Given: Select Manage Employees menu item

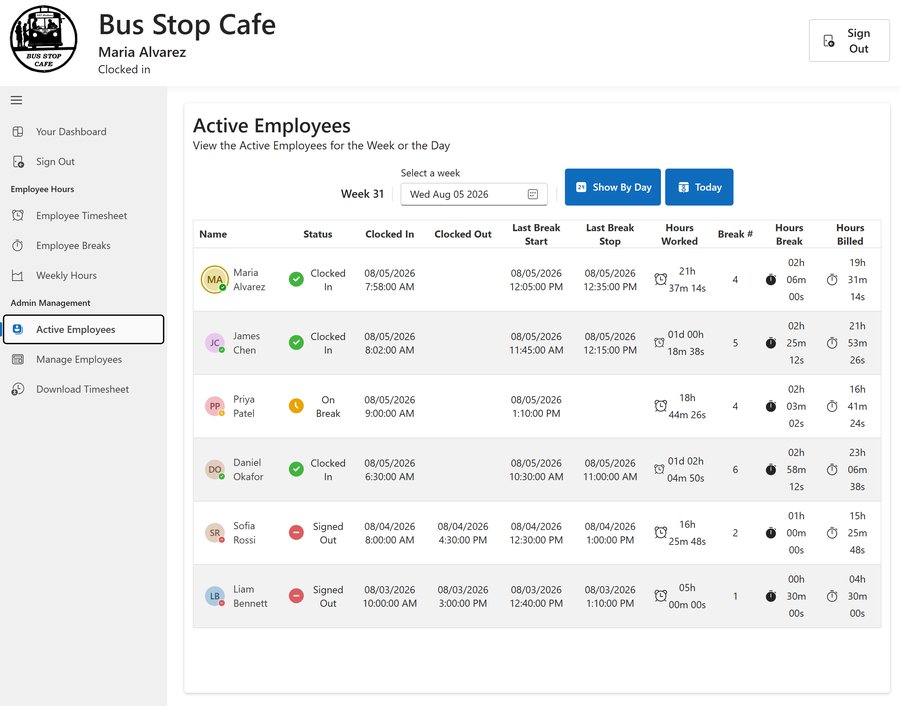Looking at the screenshot, I should tap(83, 359).
